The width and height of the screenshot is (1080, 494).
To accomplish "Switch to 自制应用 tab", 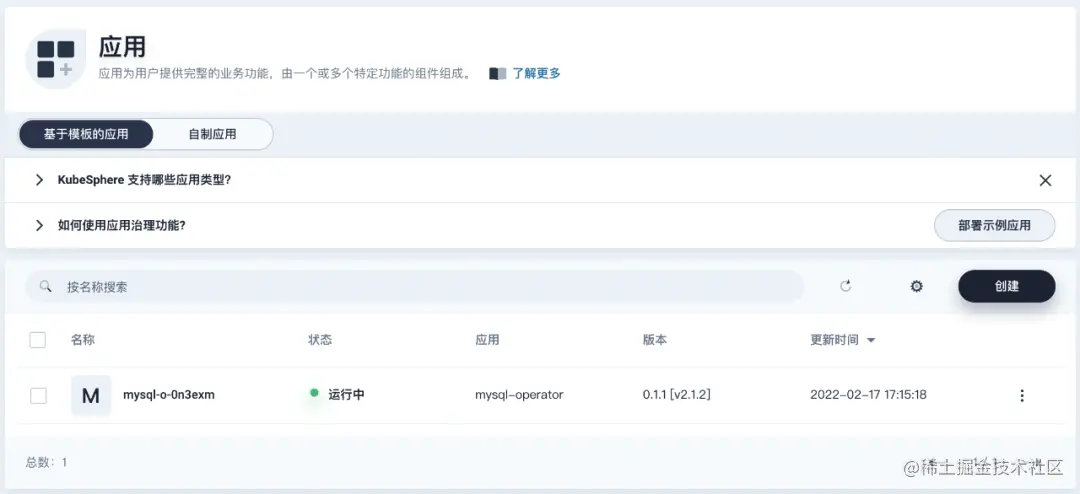I will pos(212,134).
